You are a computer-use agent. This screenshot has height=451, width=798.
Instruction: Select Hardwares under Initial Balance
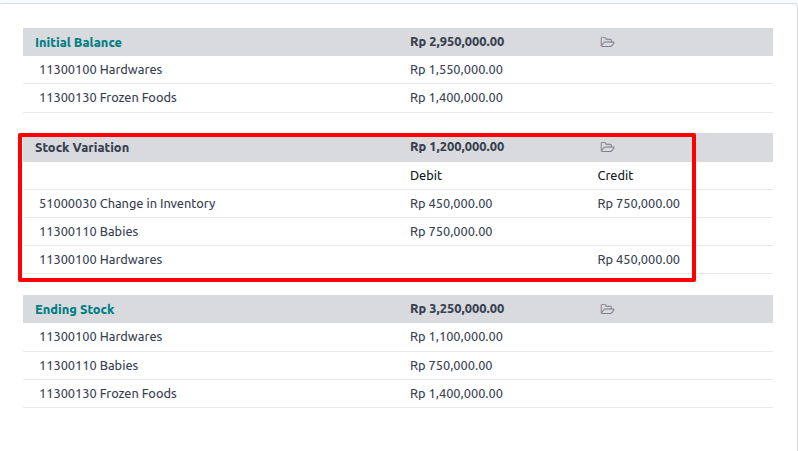click(100, 70)
